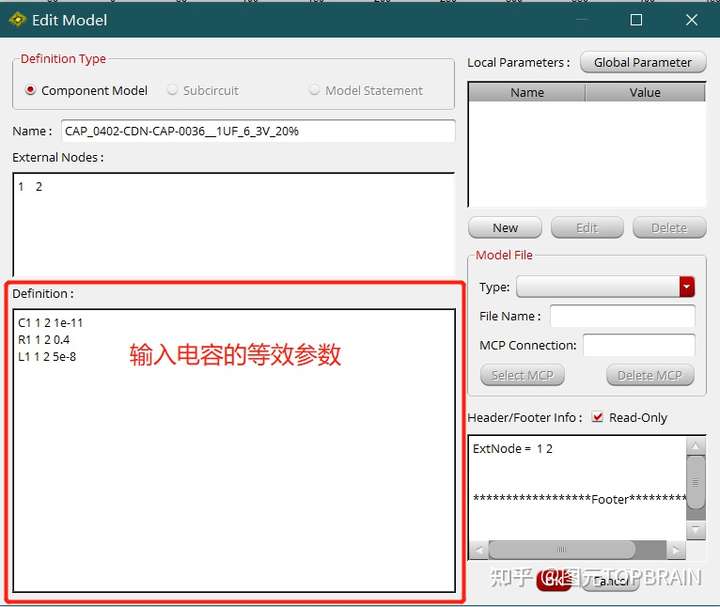Click the vertical scrollbar thumb in Header/Footer box

tap(696, 482)
